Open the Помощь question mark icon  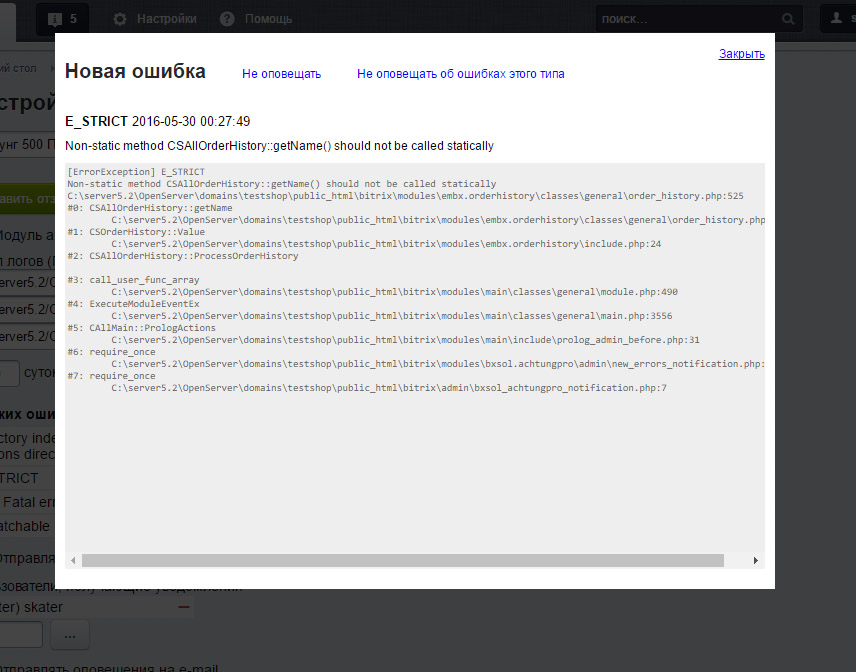227,19
